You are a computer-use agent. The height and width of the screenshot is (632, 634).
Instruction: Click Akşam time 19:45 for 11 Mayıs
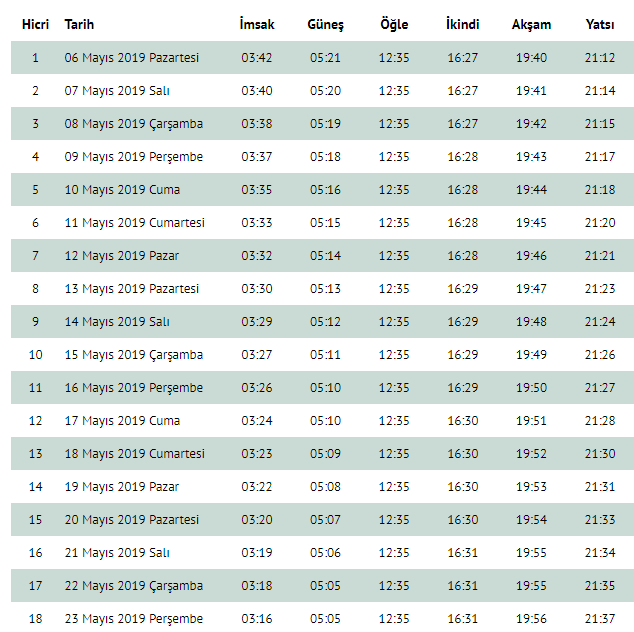531,223
